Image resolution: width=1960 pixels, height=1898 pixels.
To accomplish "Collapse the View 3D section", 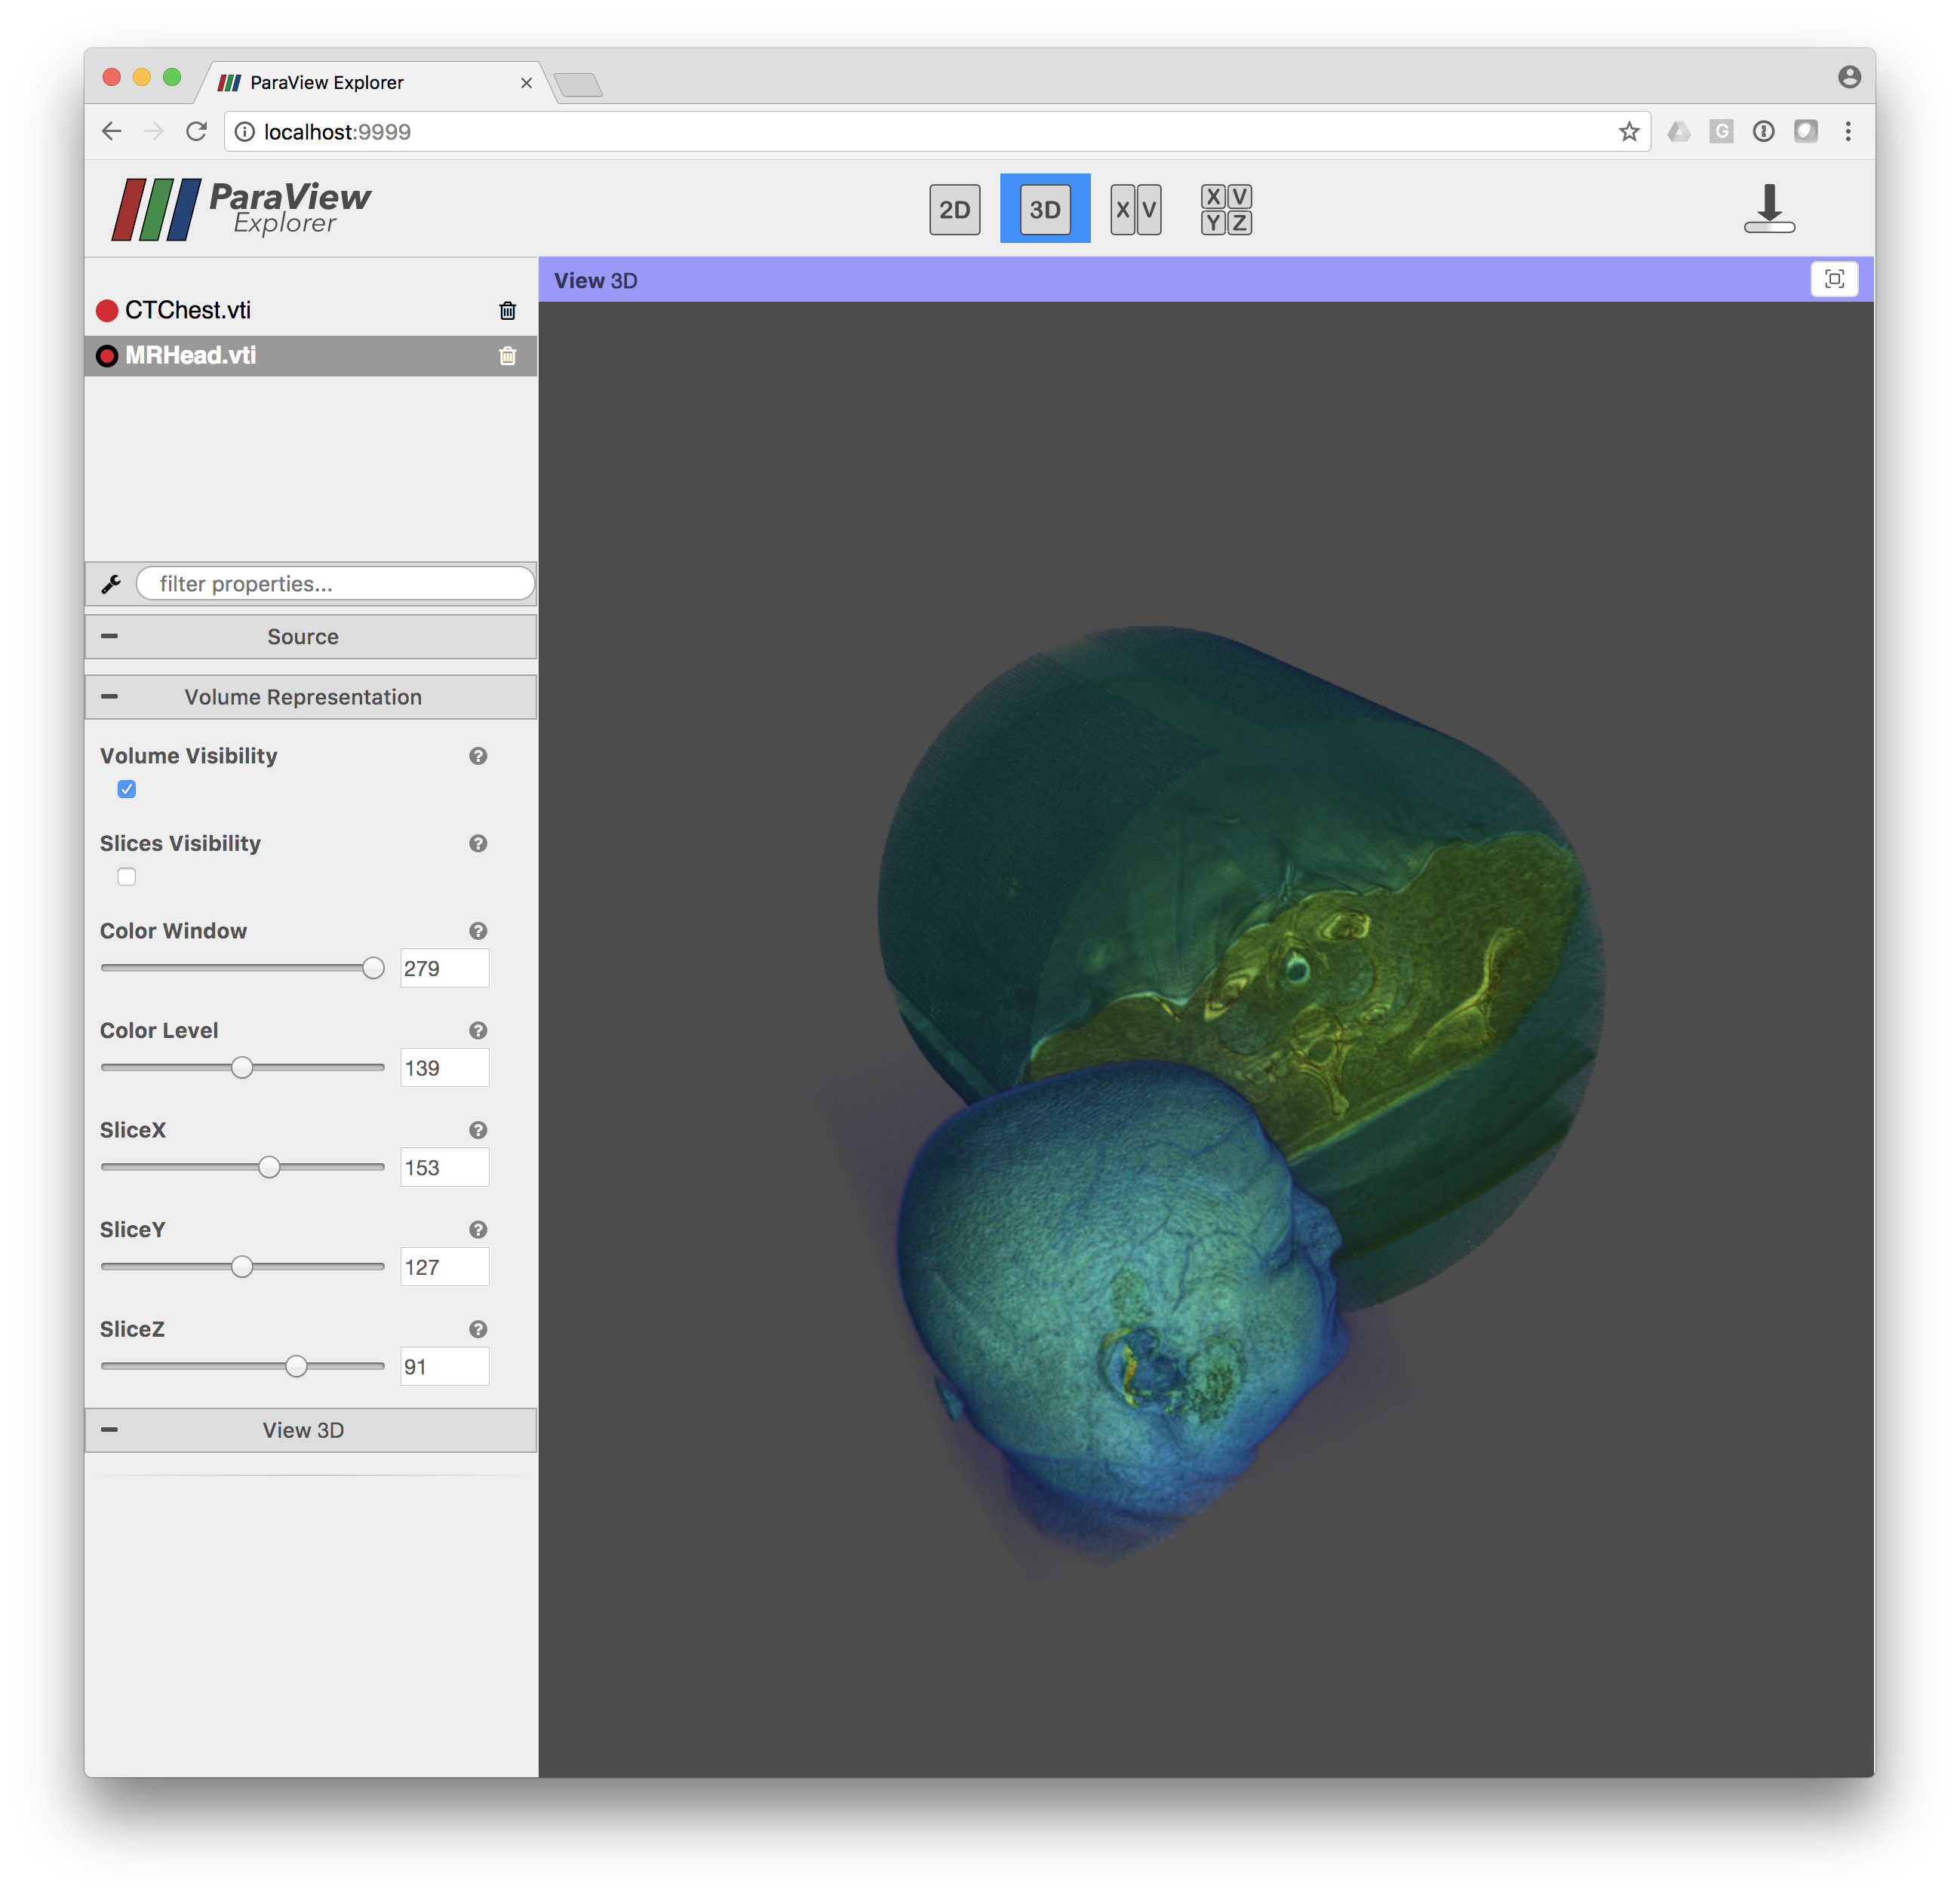I will pyautogui.click(x=110, y=1430).
